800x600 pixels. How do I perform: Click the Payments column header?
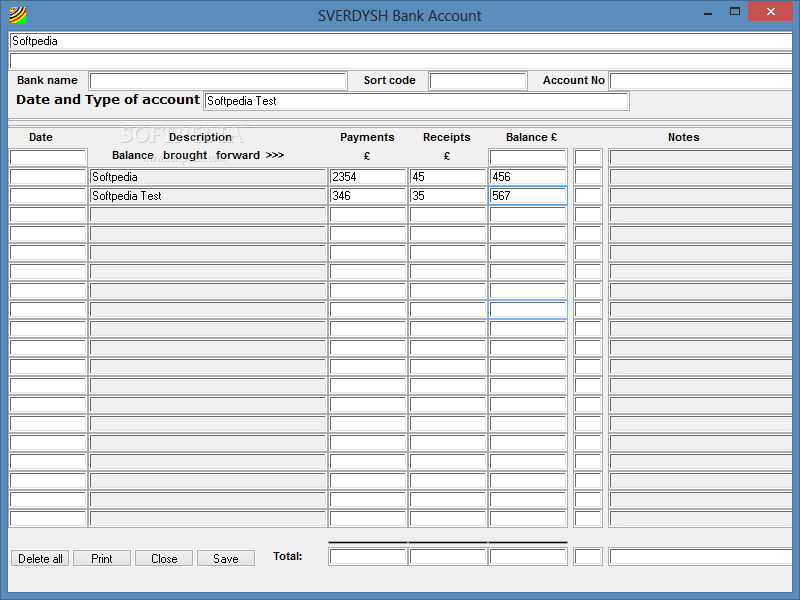coord(367,137)
